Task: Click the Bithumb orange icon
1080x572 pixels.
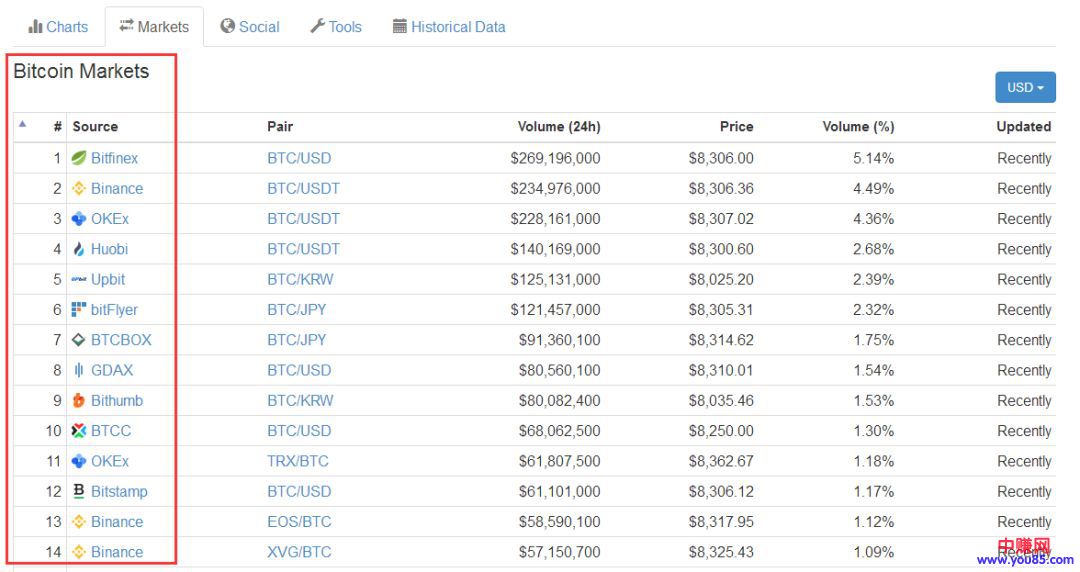Action: coord(79,401)
